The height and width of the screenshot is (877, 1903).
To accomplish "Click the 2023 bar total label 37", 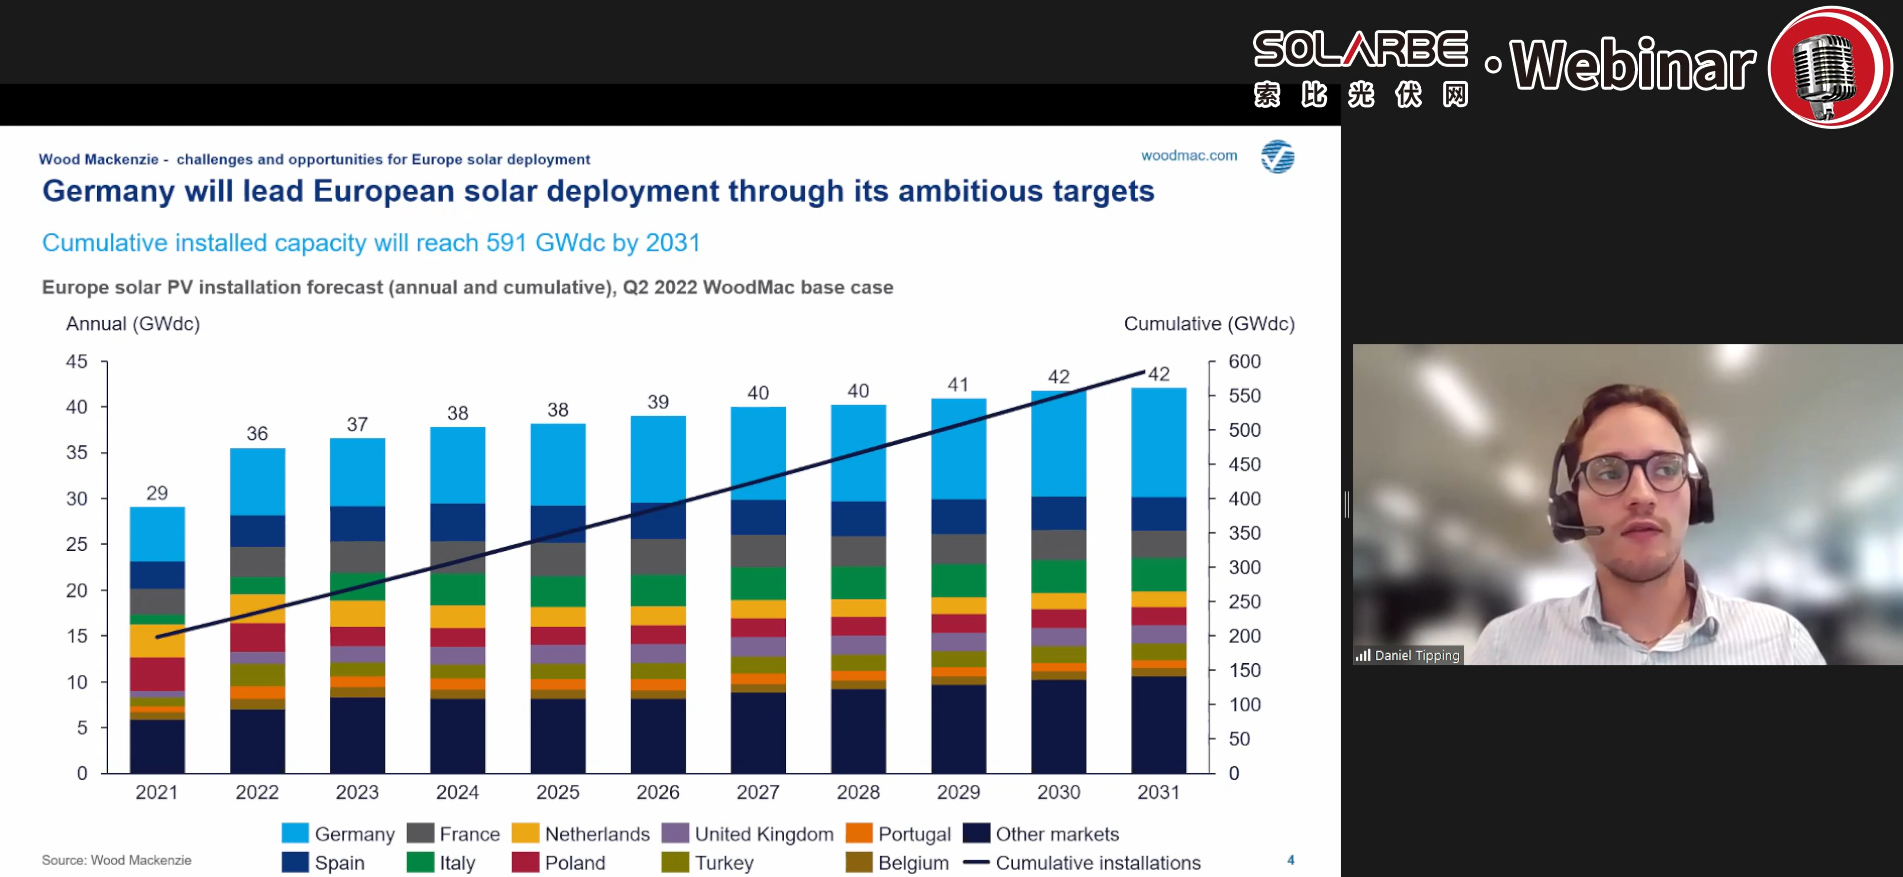I will (x=357, y=424).
